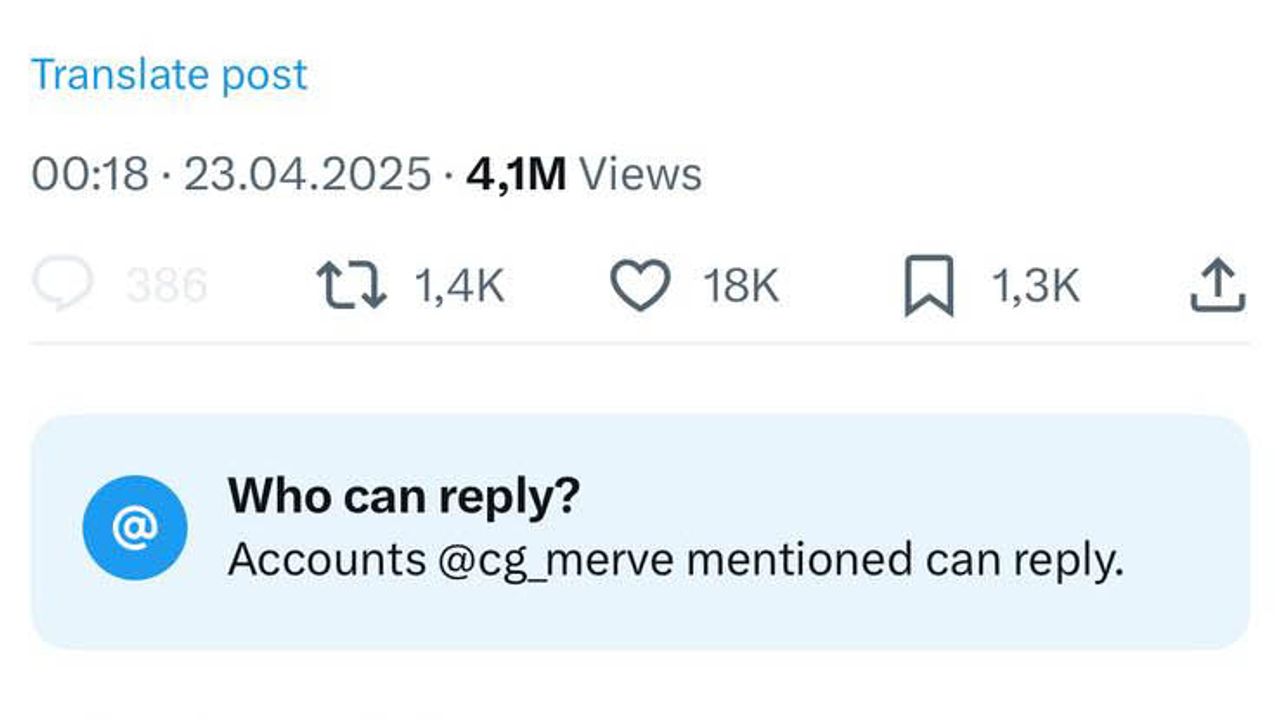Click the "Who can reply?" heading
This screenshot has height=720, width=1280.
click(x=404, y=497)
